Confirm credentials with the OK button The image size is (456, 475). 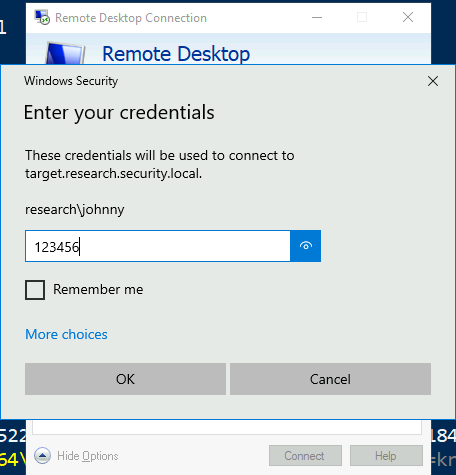click(x=125, y=379)
